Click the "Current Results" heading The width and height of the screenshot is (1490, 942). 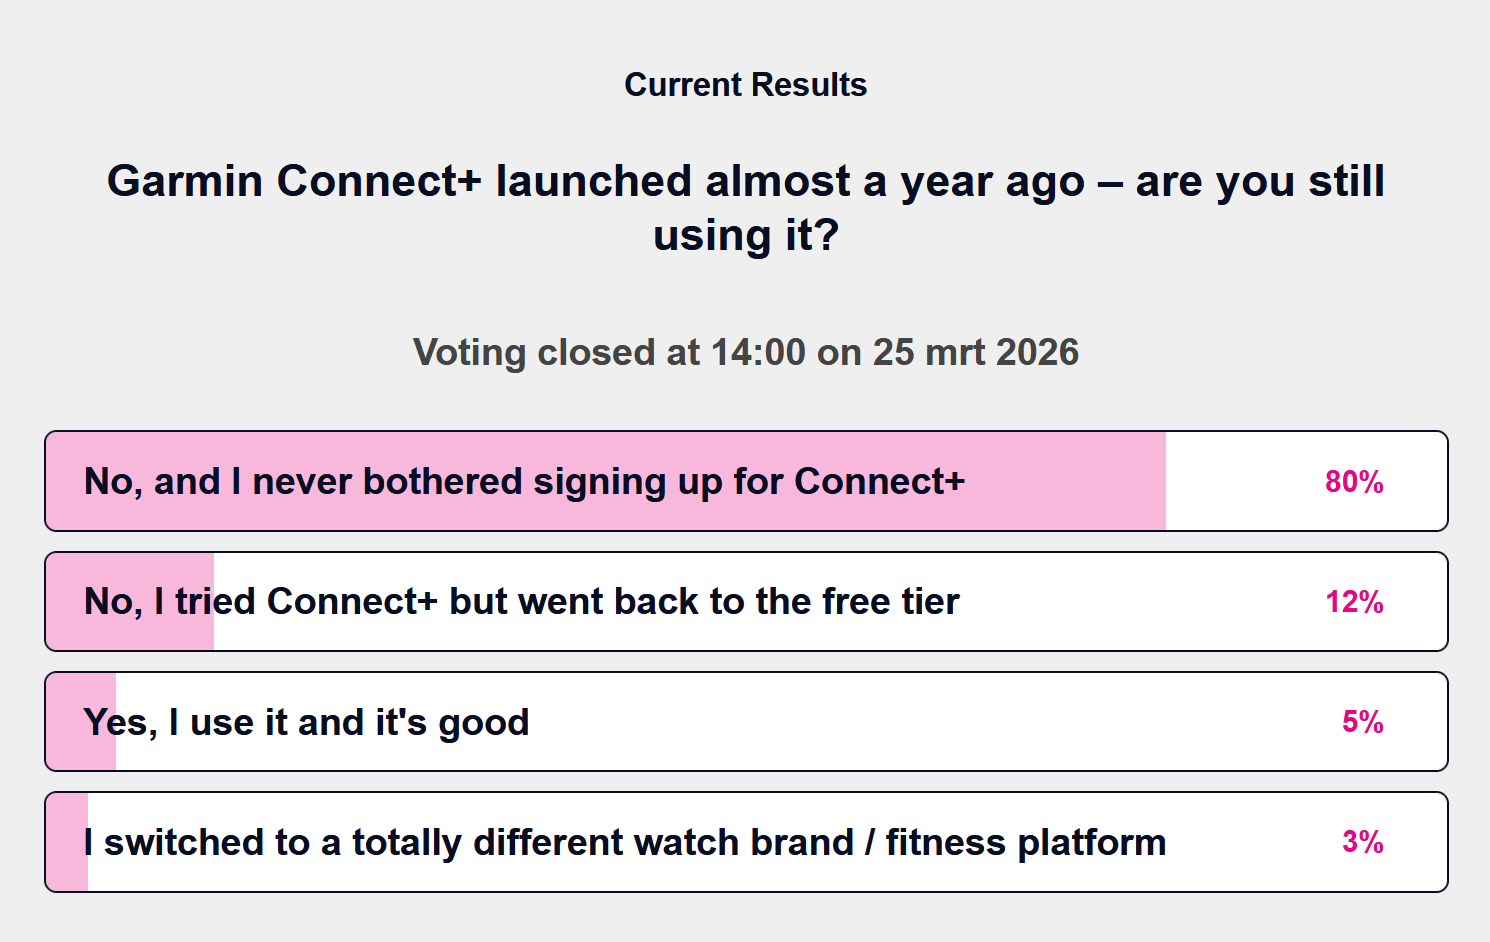click(745, 85)
